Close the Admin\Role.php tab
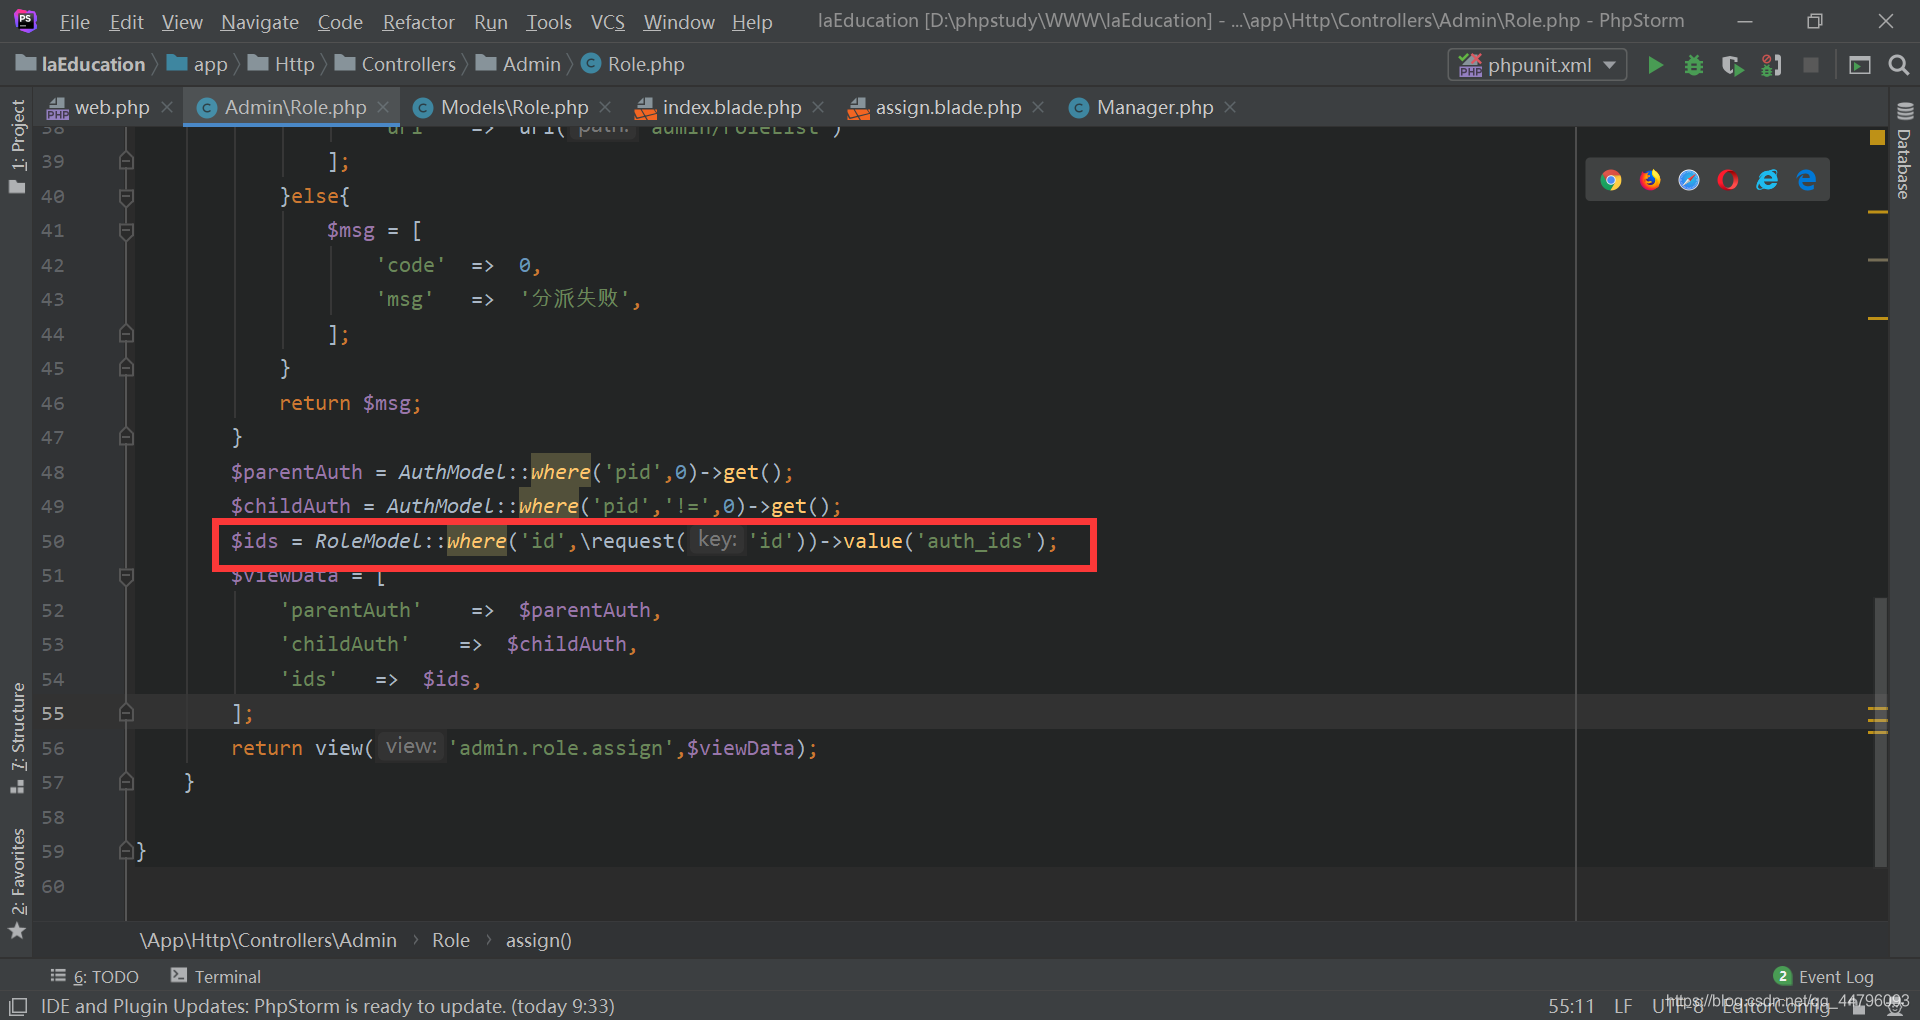This screenshot has width=1920, height=1020. tap(383, 107)
